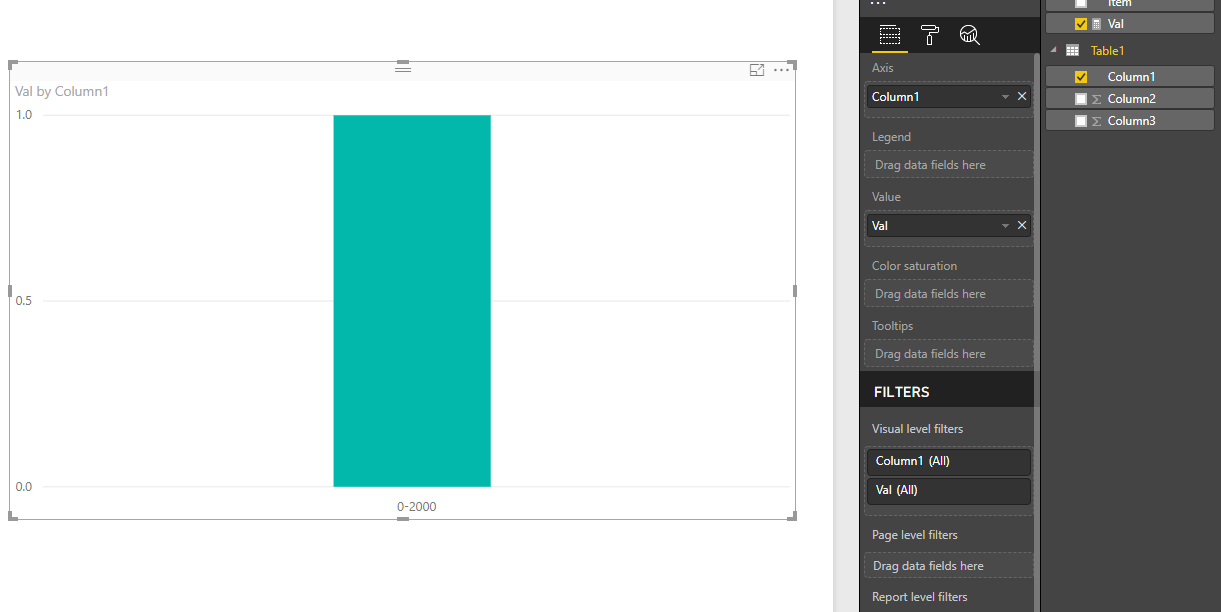The height and width of the screenshot is (612, 1221).
Task: Expand the Column1 (All) visual filter
Action: pos(948,461)
